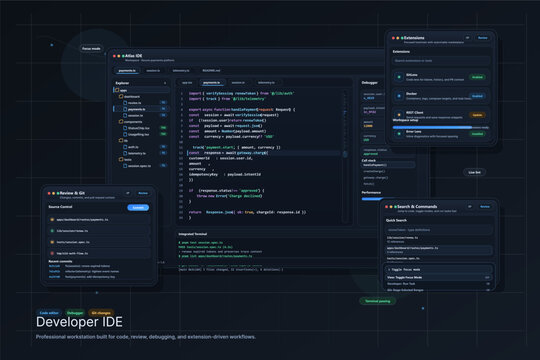The image size is (540, 360).
Task: Click the Error Lens extension icon
Action: click(x=399, y=133)
